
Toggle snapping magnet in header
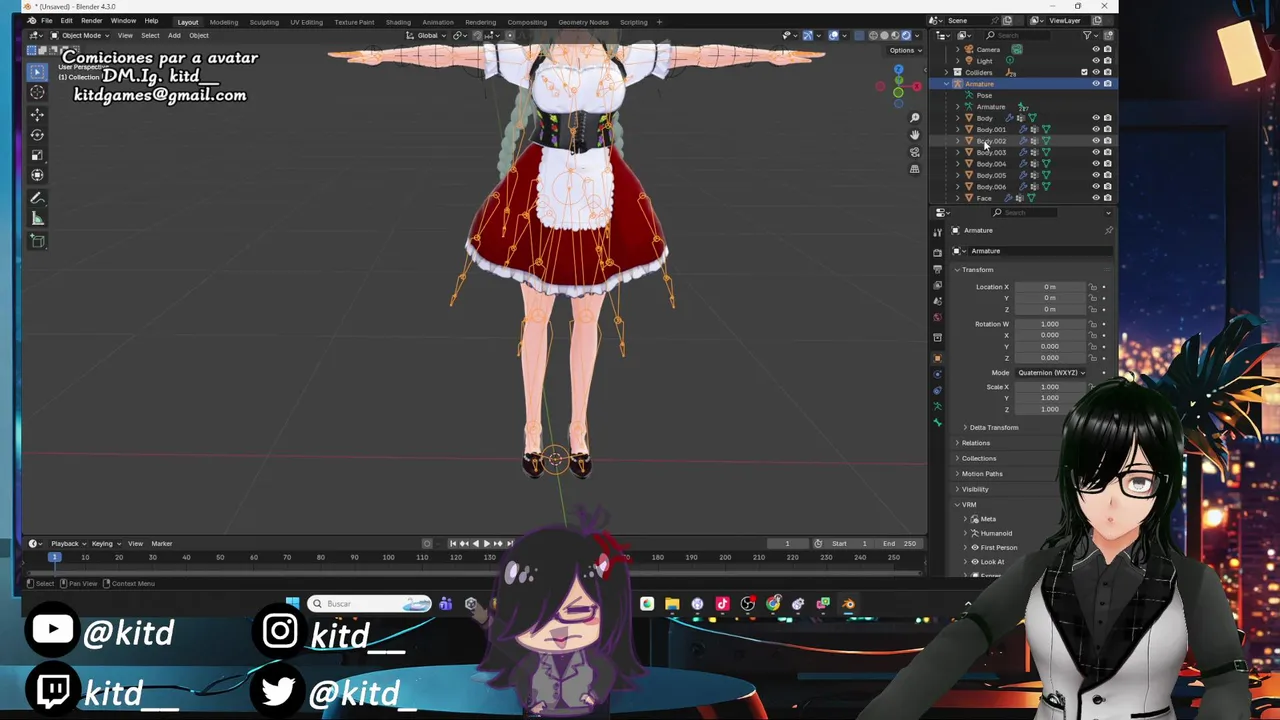(477, 35)
